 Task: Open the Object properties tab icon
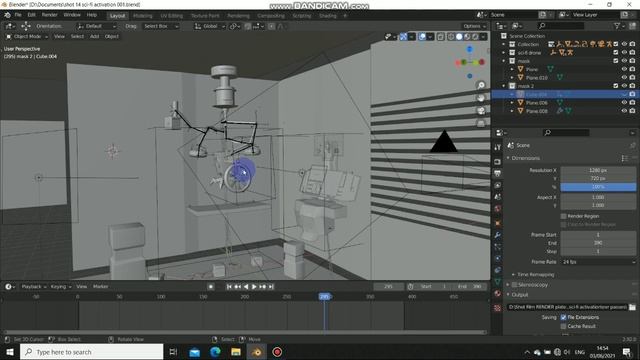(x=497, y=223)
